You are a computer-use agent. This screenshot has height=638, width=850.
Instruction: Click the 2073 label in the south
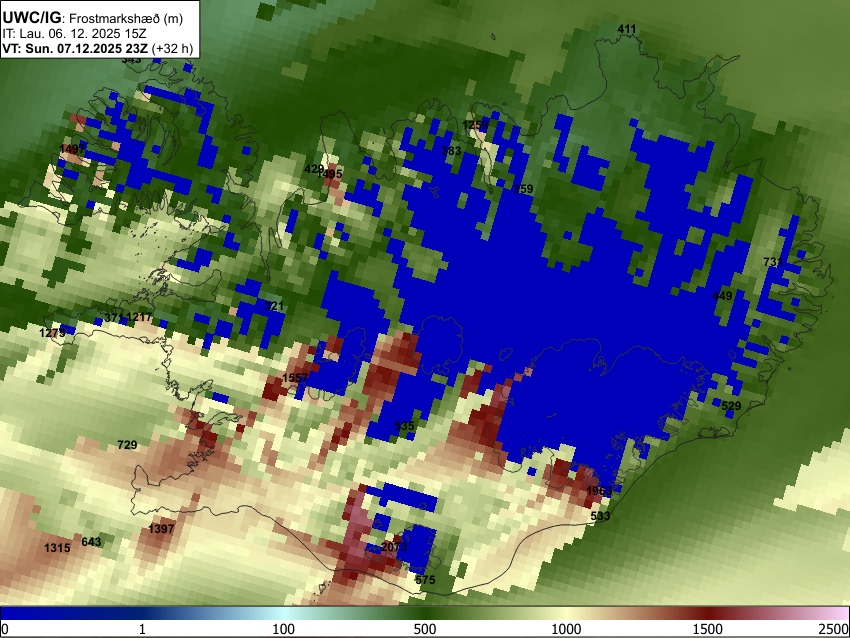(x=394, y=547)
